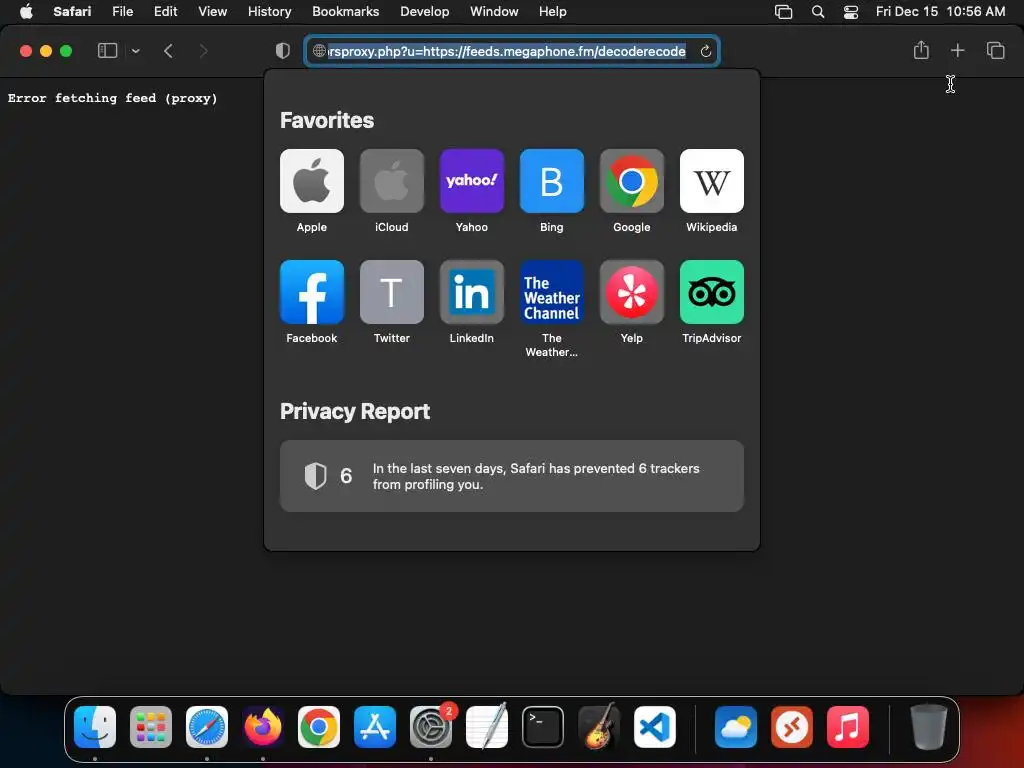Launch Finder from the Dock
The image size is (1024, 768).
[x=95, y=727]
